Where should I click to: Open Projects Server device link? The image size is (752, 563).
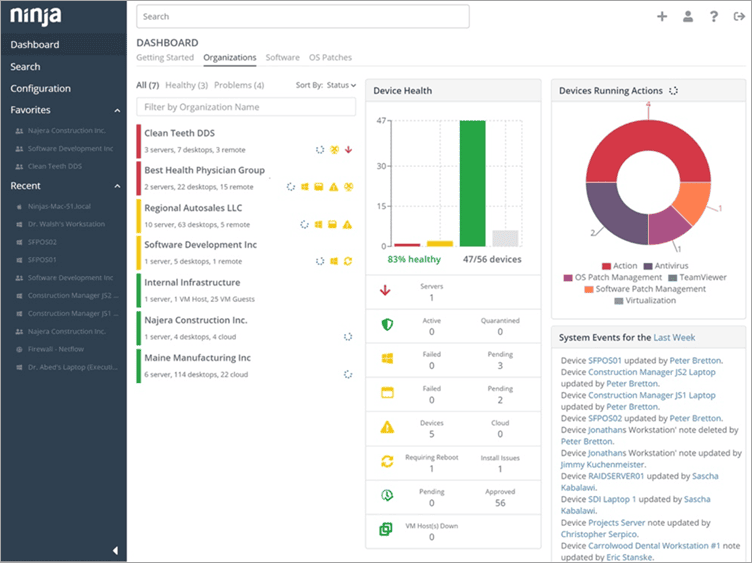[616, 523]
